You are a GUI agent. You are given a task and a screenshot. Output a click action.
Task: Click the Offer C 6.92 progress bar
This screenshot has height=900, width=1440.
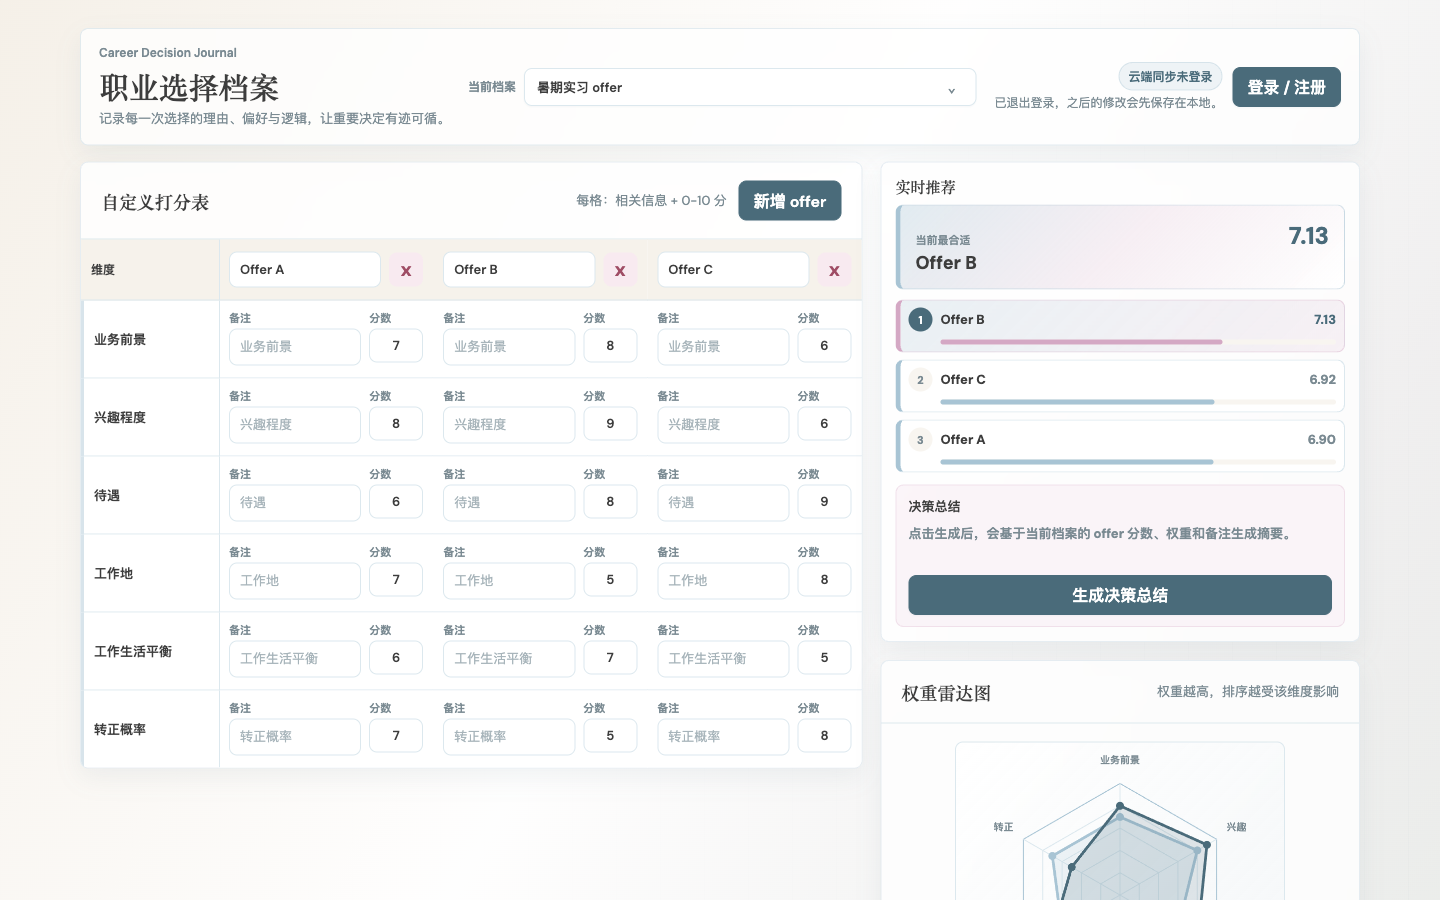tap(1138, 402)
